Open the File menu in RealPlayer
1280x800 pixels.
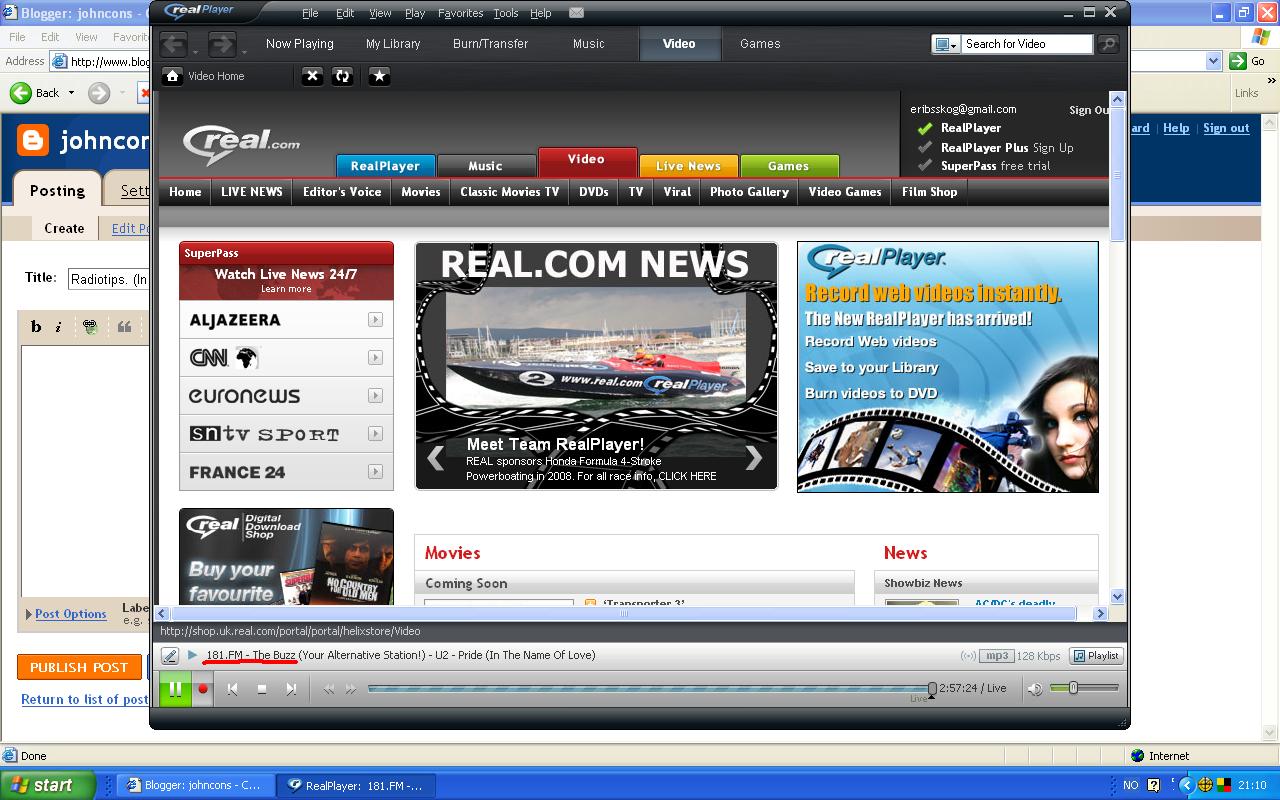pos(310,13)
